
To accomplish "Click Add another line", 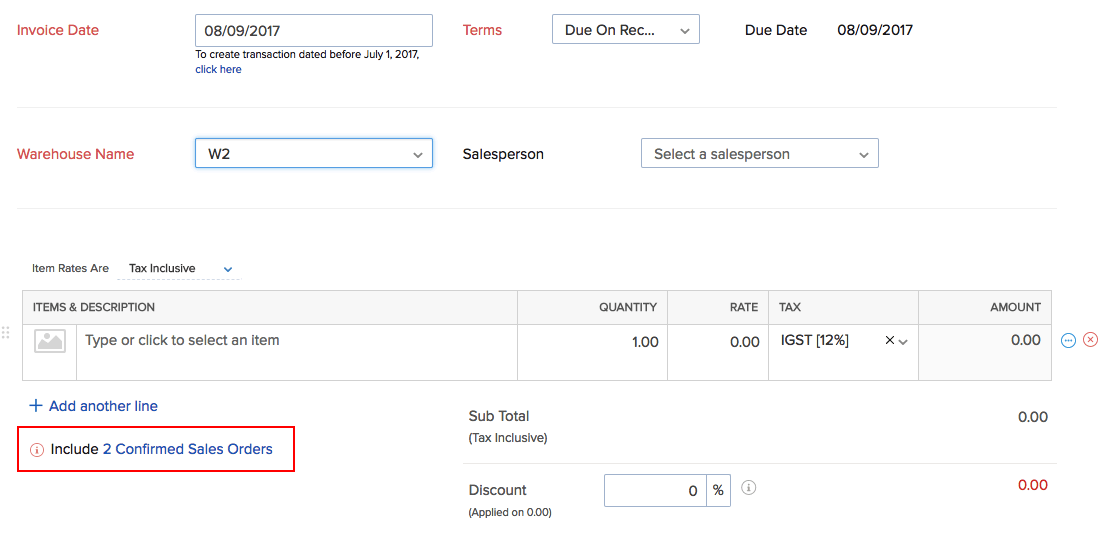I will click(x=103, y=406).
